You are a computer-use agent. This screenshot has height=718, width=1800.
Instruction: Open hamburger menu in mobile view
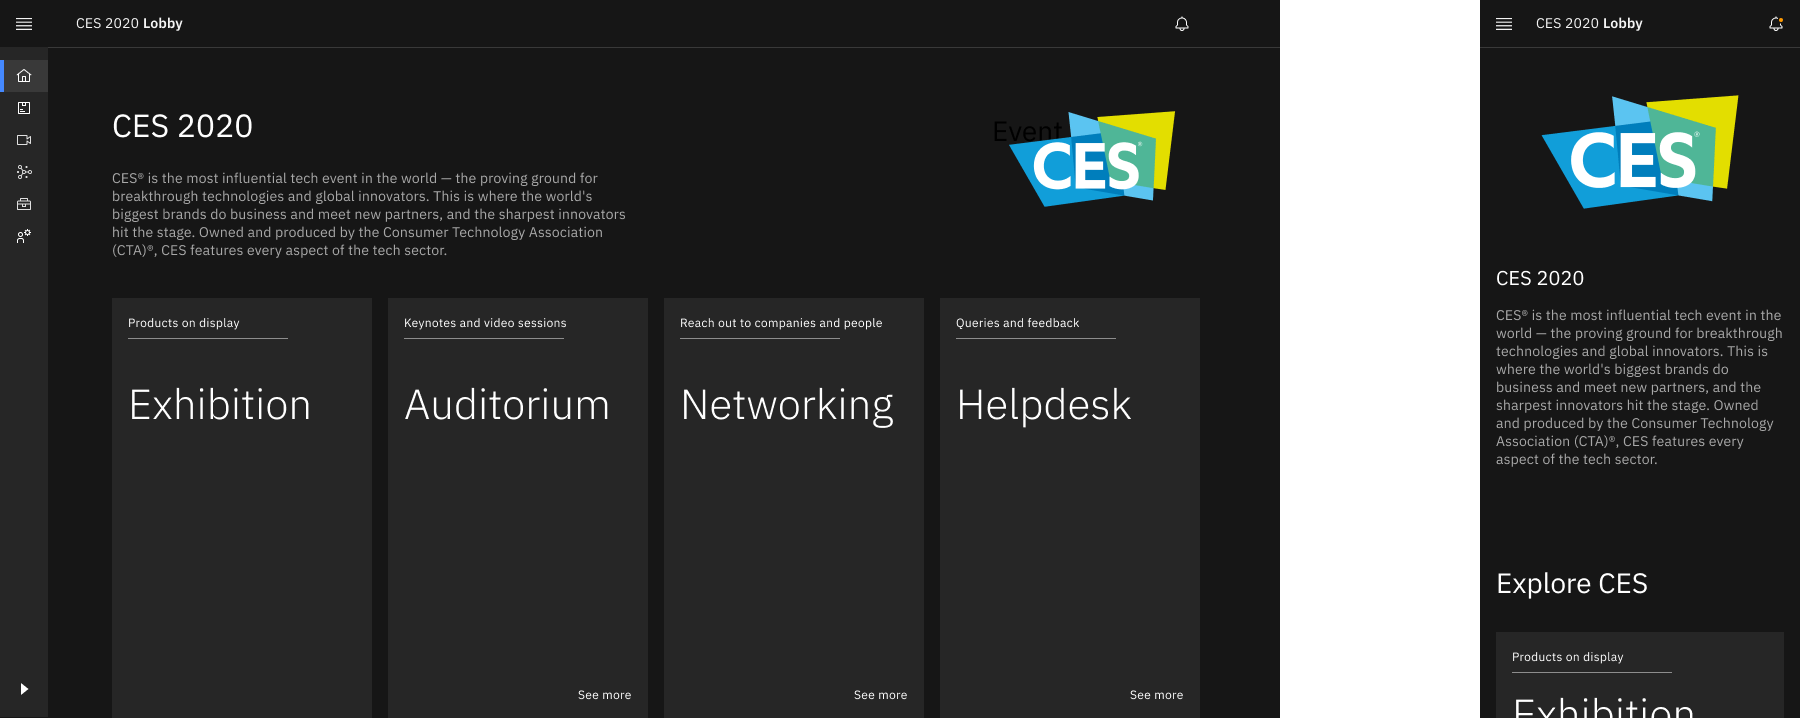[x=1504, y=24]
